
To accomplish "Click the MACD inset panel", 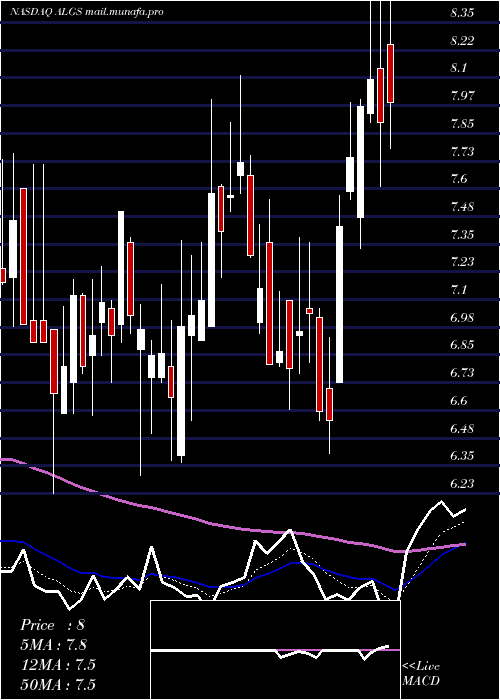I will click(x=275, y=650).
